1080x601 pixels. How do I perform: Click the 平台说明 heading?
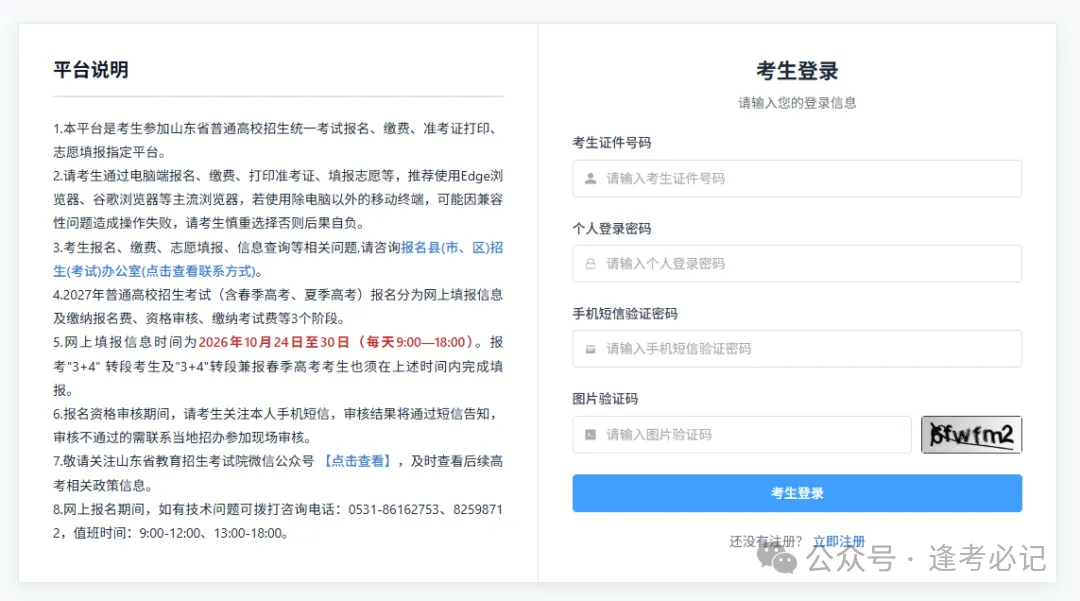pos(91,70)
